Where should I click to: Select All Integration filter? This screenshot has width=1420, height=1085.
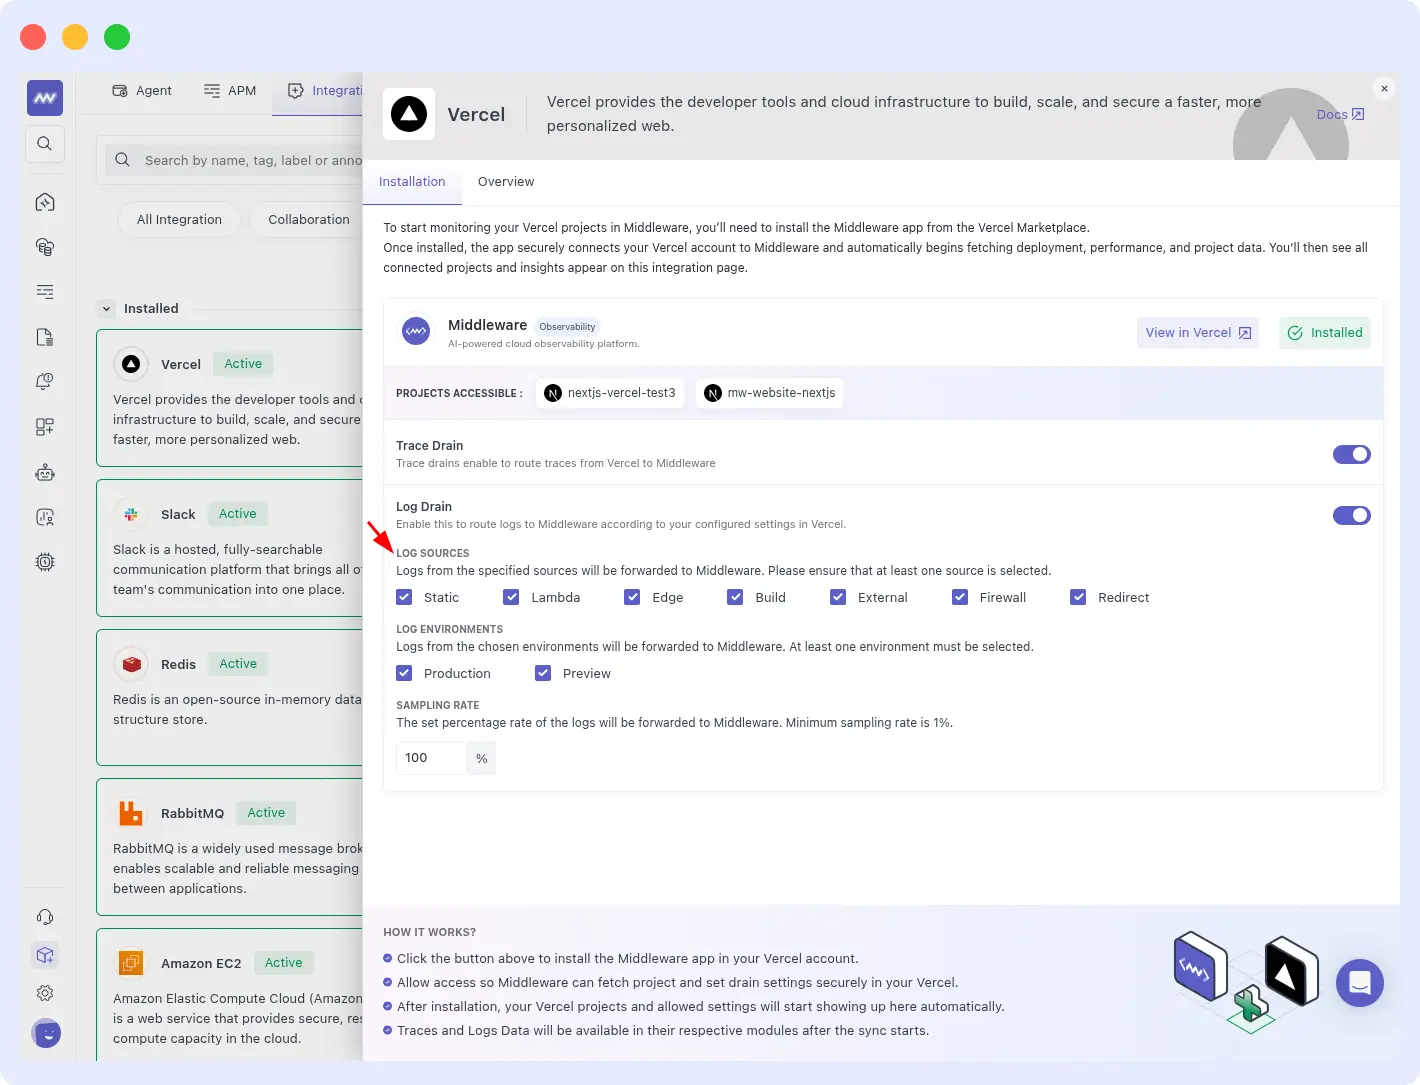tap(180, 220)
